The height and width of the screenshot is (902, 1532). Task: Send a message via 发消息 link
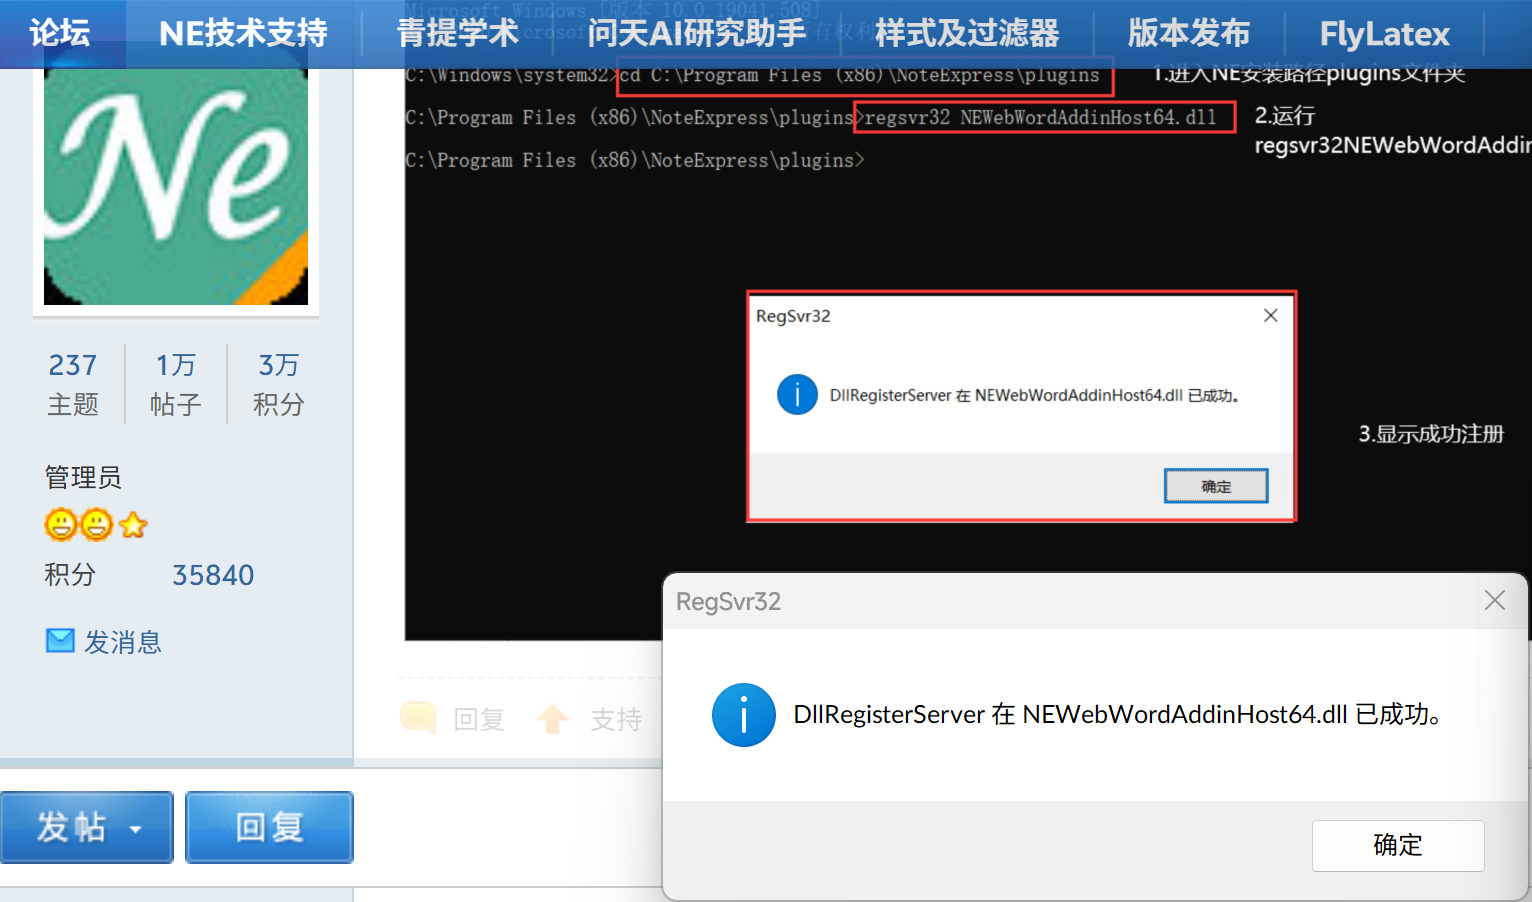(x=123, y=642)
